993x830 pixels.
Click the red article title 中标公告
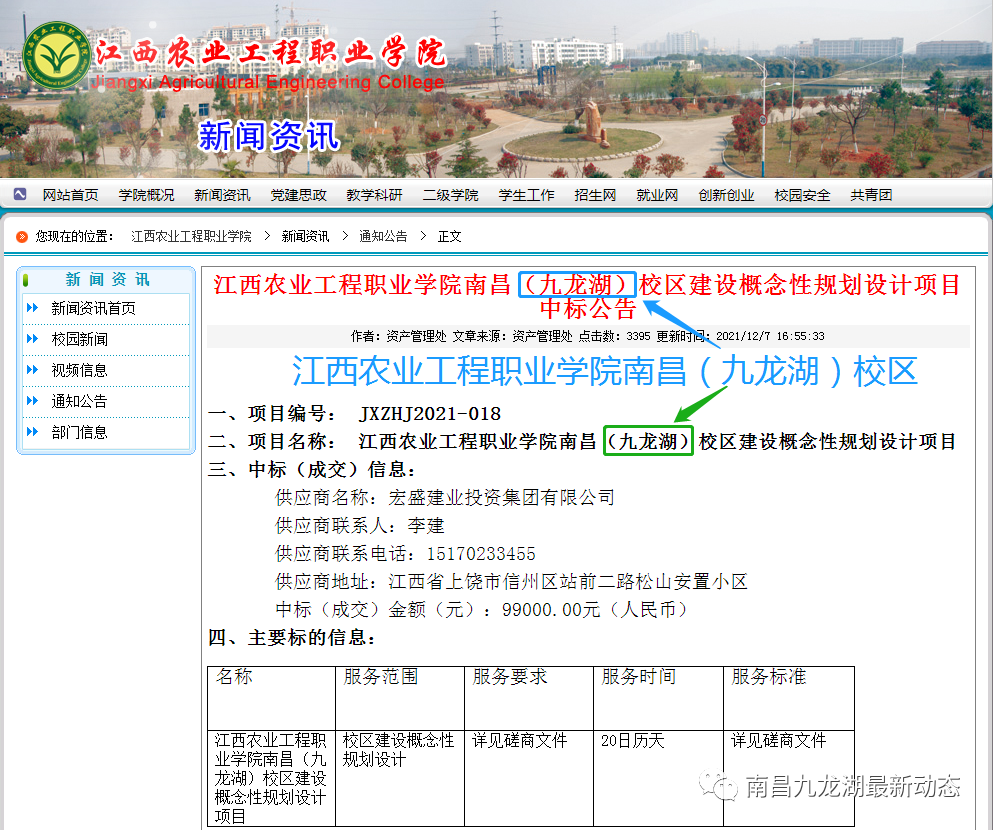(x=588, y=309)
